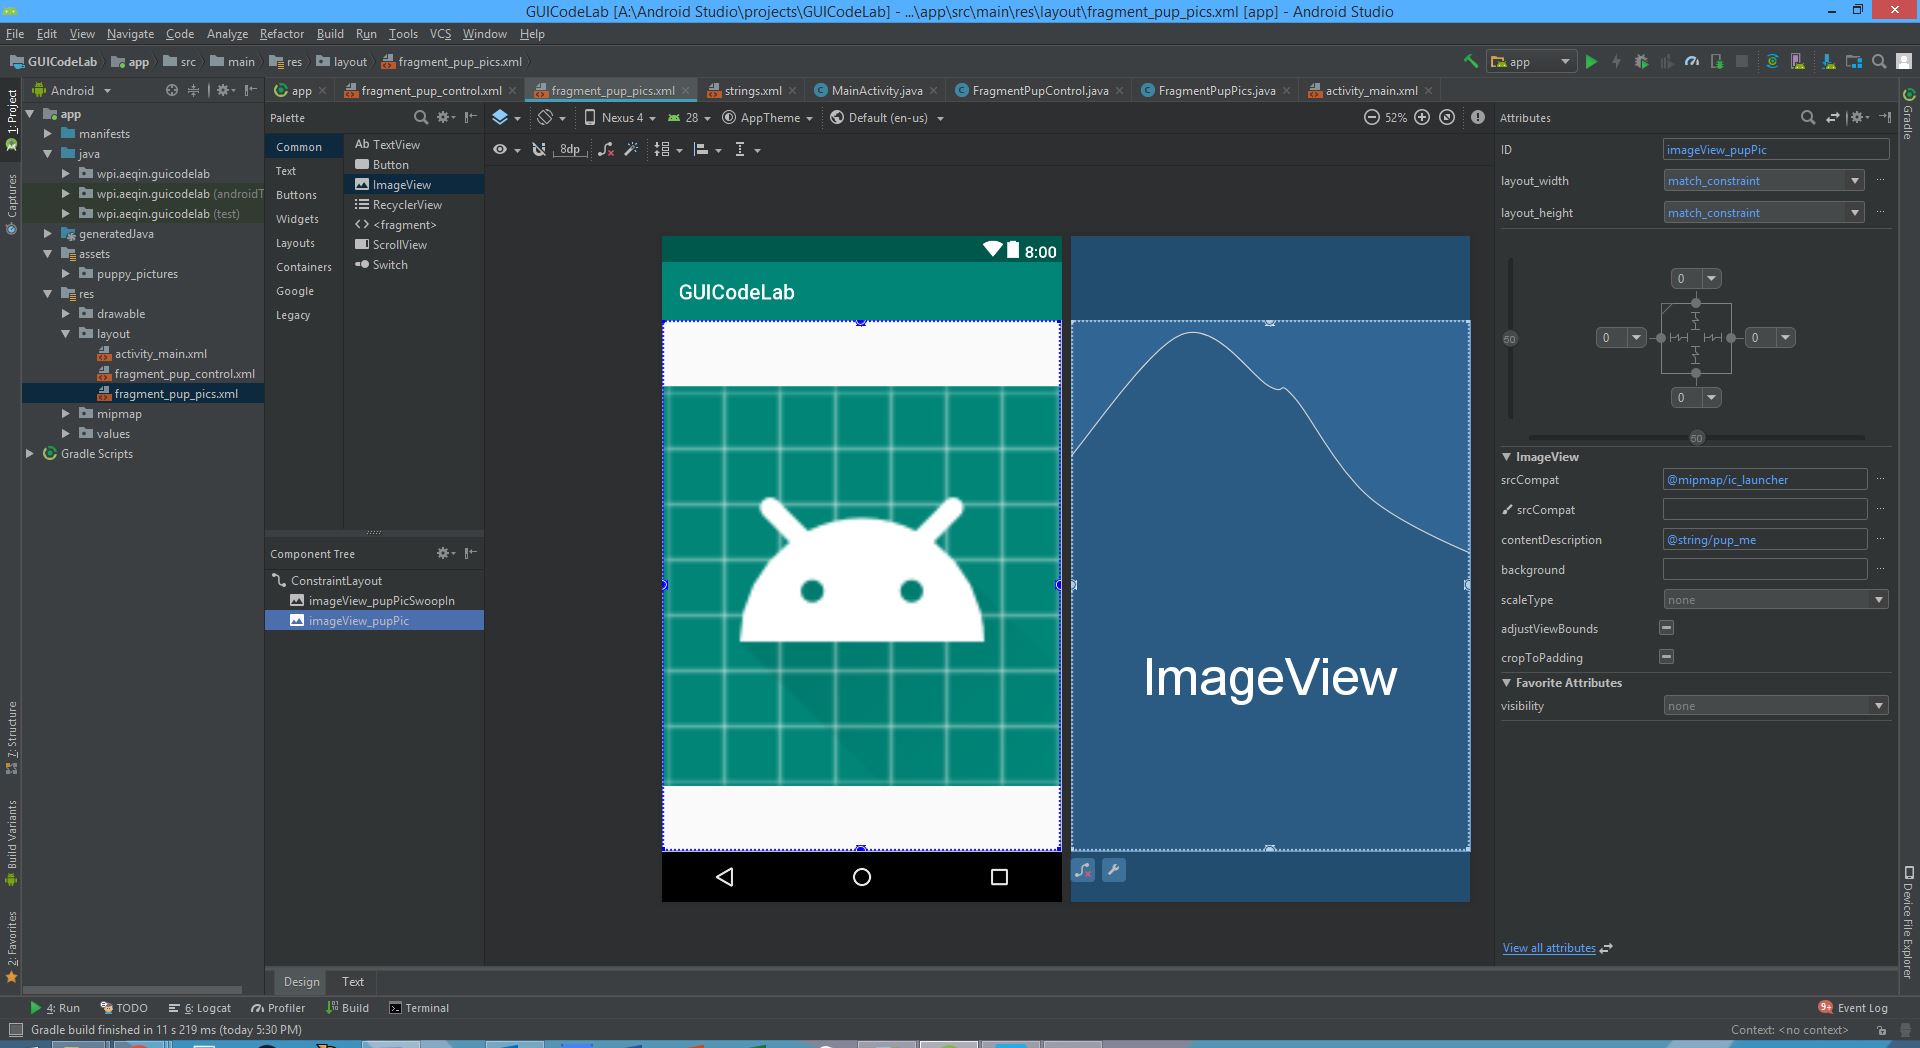Open design surface layers icon
The width and height of the screenshot is (1920, 1048).
[500, 117]
